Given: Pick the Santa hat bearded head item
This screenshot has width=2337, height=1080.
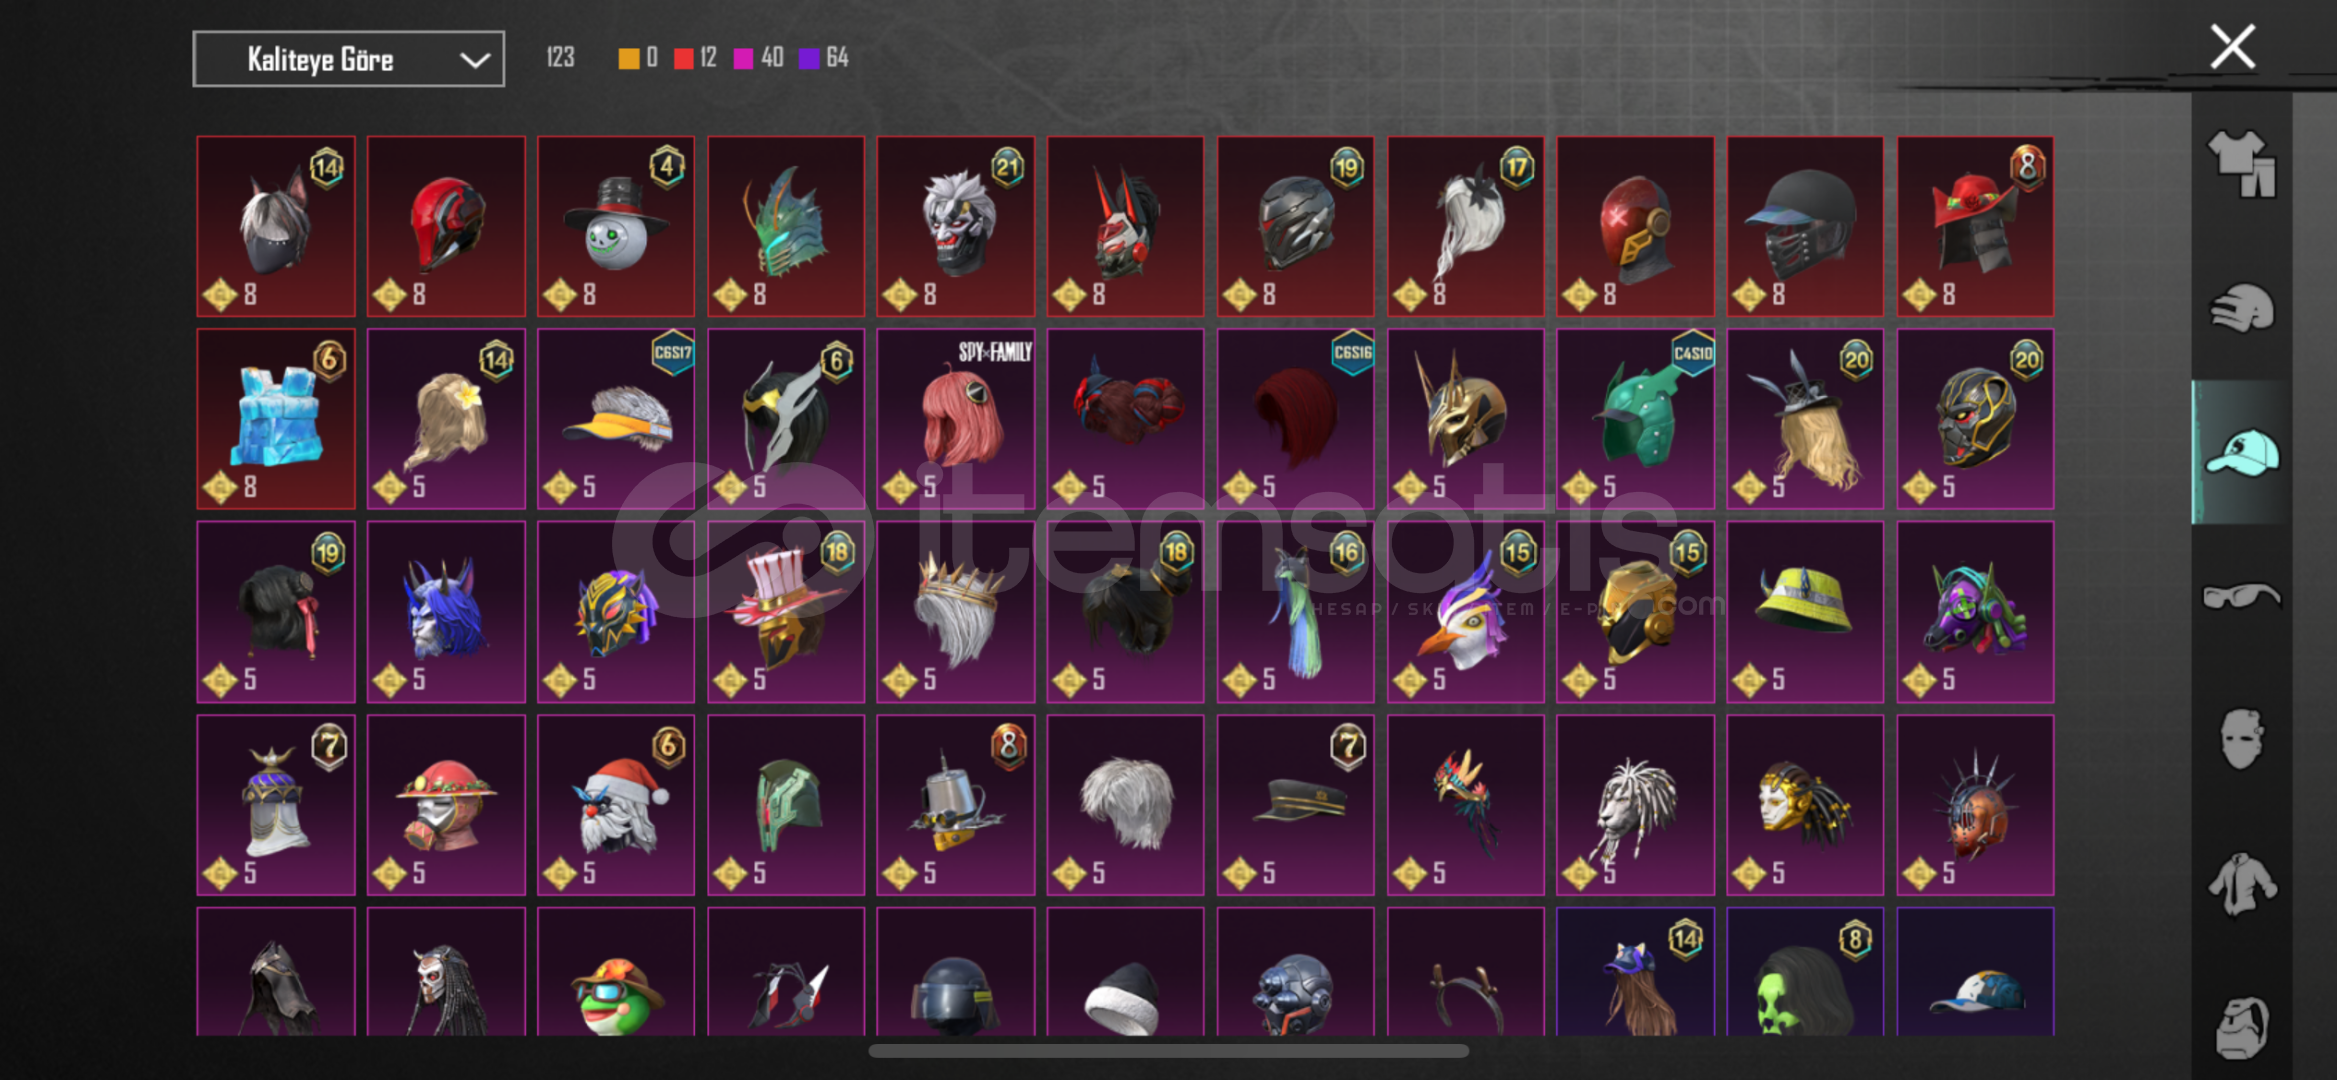Looking at the screenshot, I should point(616,805).
